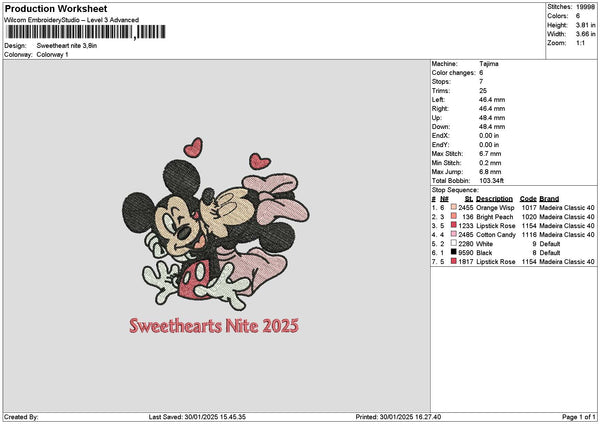Select the Stitches value 19998
The height and width of the screenshot is (424, 600).
tap(585, 7)
